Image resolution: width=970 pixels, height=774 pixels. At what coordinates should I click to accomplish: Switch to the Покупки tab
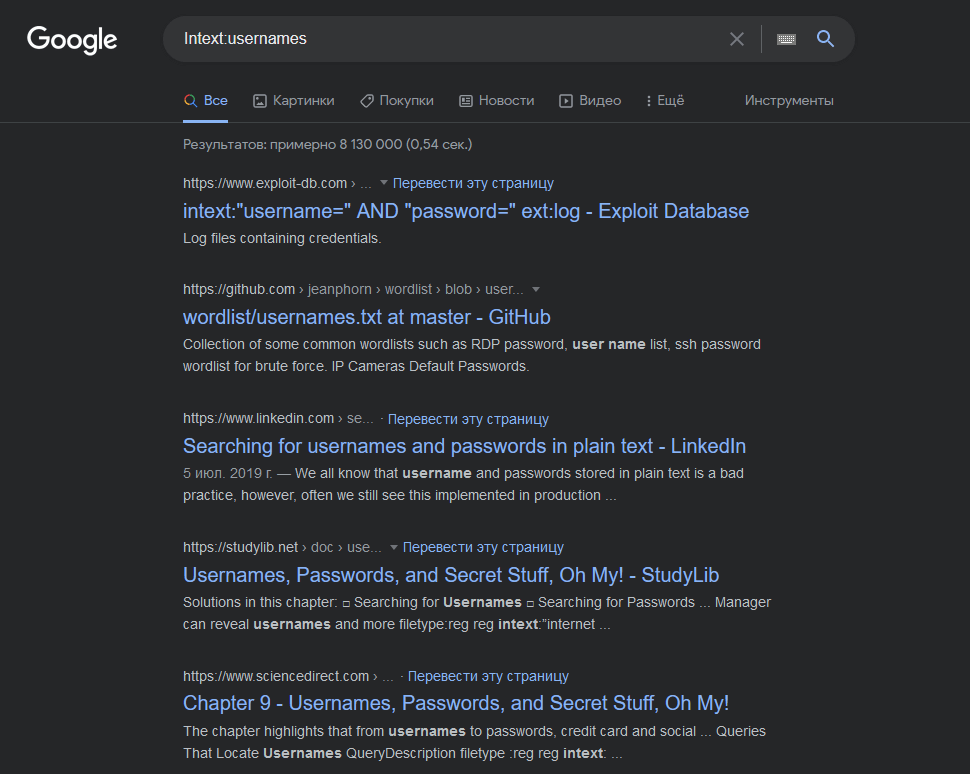pos(396,101)
